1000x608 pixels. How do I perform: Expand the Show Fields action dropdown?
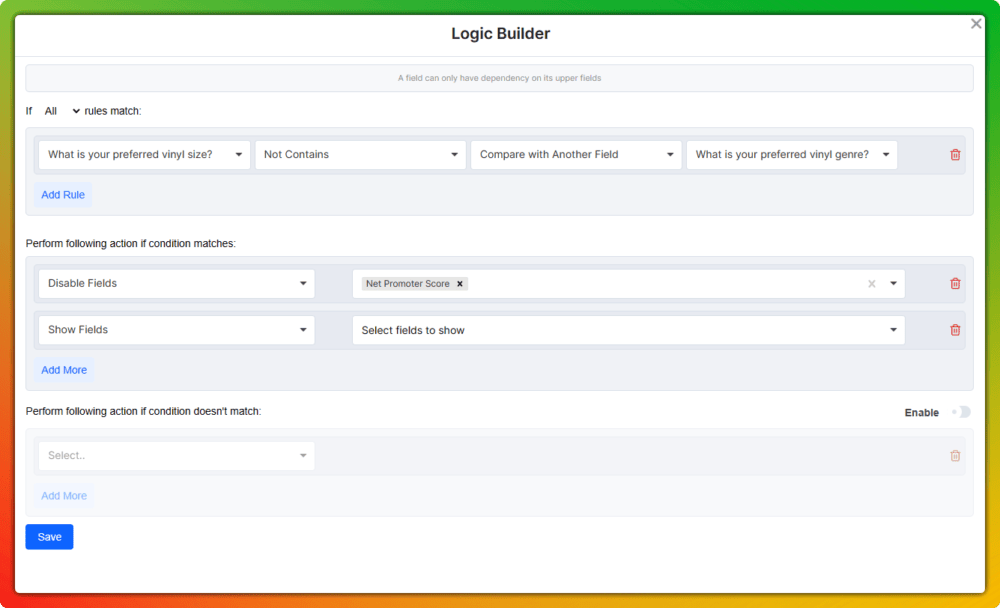click(x=176, y=330)
